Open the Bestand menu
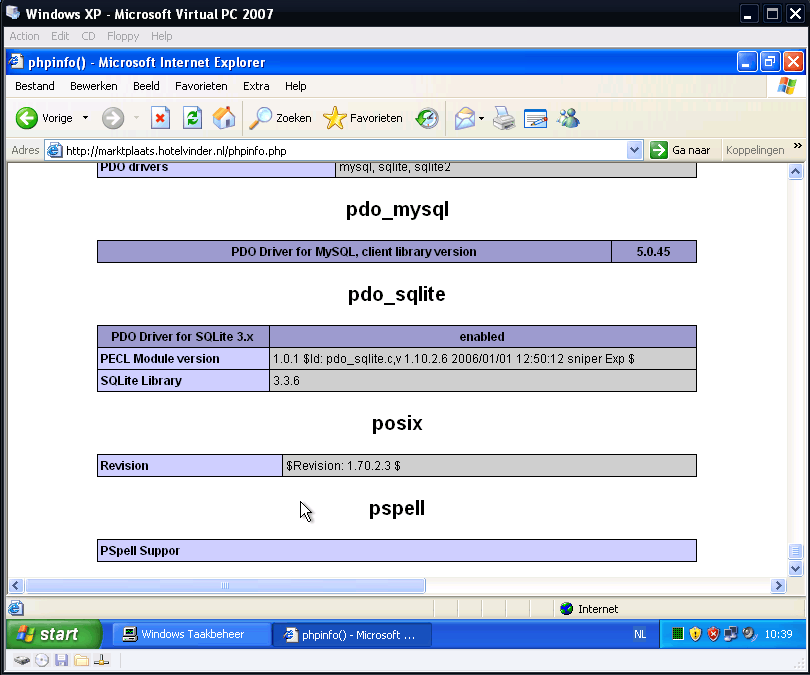Image resolution: width=810 pixels, height=675 pixels. (35, 86)
